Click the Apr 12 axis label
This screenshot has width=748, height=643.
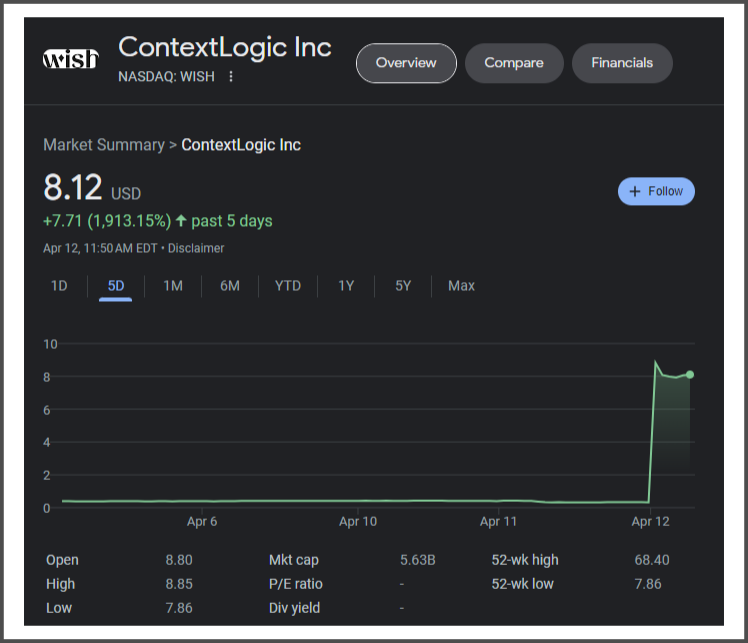tap(651, 521)
